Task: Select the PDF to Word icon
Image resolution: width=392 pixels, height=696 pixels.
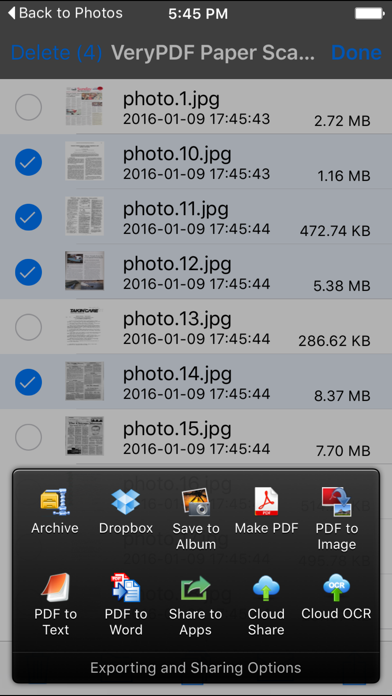Action: point(126,588)
